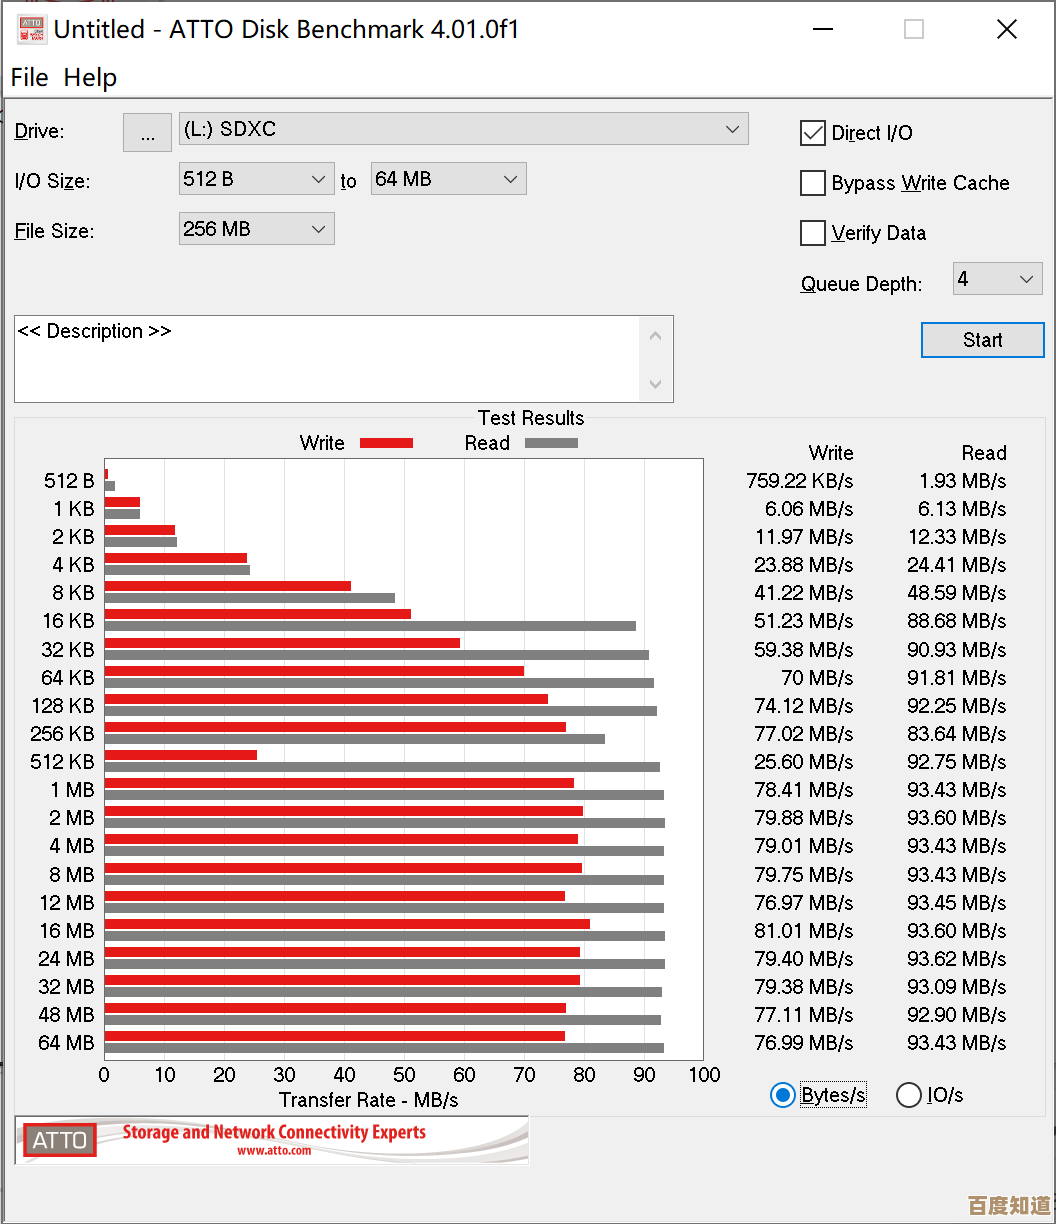Click the ATTO app icon in title bar

click(31, 30)
